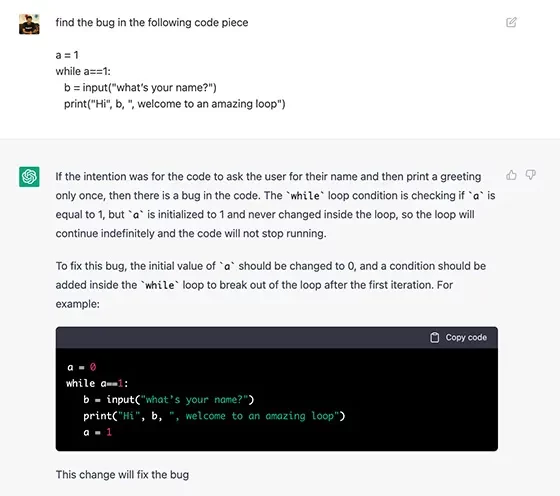Click the first response paragraph
560x496 pixels.
275,205
